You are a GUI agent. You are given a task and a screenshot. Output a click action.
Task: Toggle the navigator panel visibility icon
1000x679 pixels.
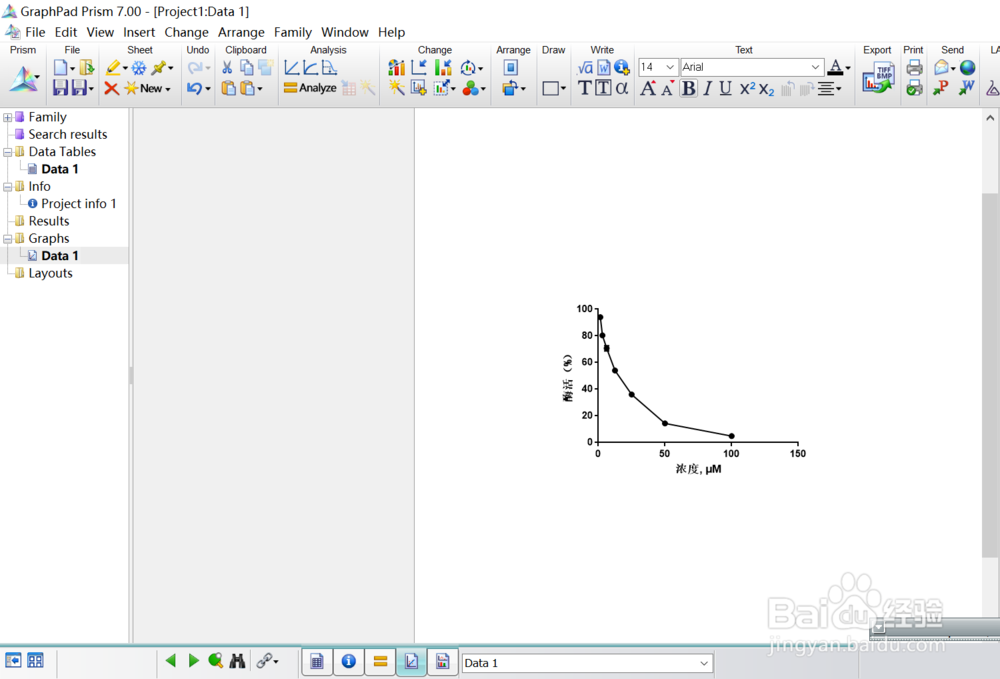pyautogui.click(x=13, y=661)
